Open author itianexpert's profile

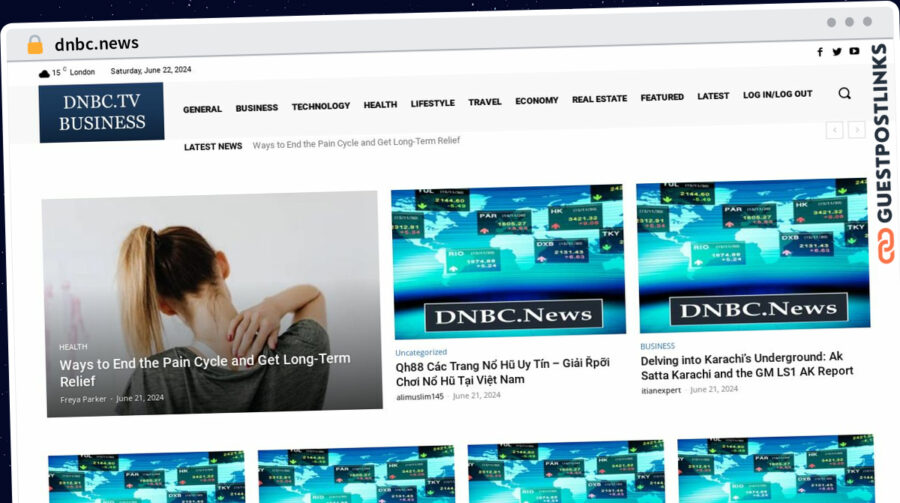tap(661, 390)
